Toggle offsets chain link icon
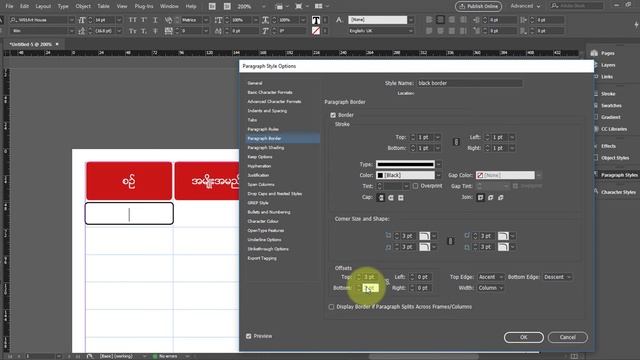Image resolution: width=640 pixels, height=360 pixels. (x=387, y=282)
